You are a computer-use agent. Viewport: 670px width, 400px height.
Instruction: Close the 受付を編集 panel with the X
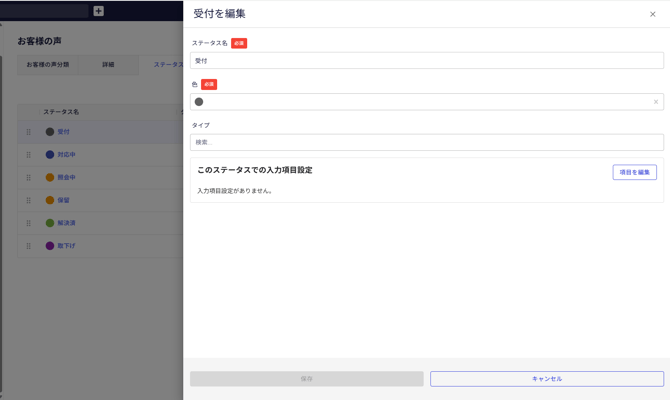tap(653, 14)
